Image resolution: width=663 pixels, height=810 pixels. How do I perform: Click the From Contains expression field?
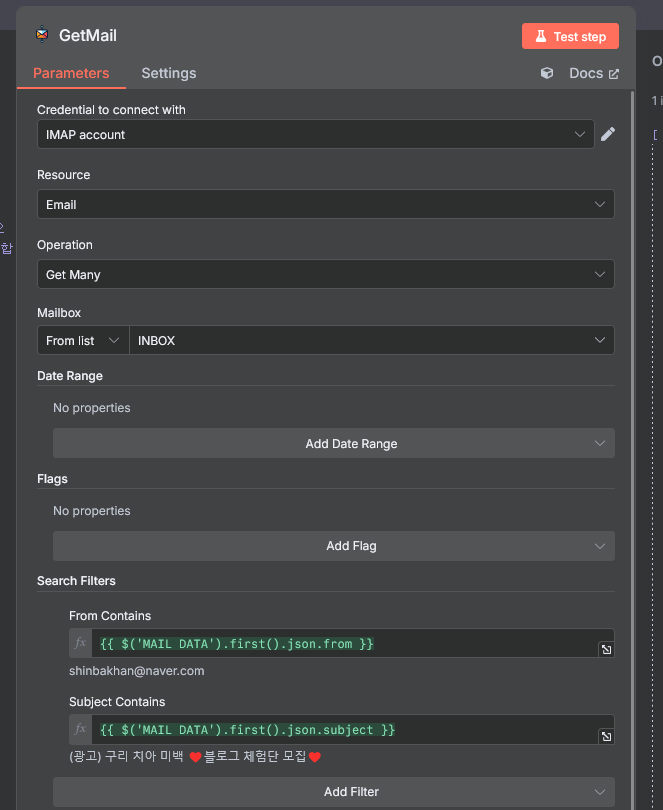[345, 644]
